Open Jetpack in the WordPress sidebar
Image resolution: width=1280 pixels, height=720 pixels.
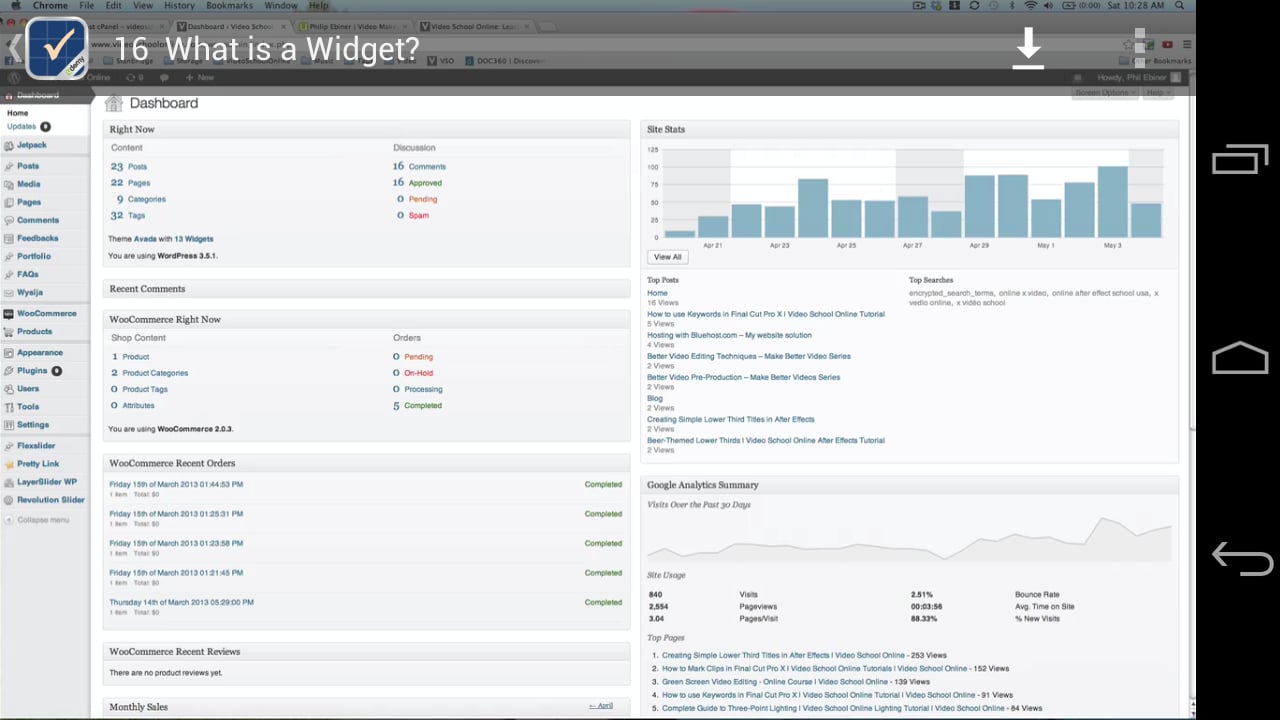click(x=32, y=145)
